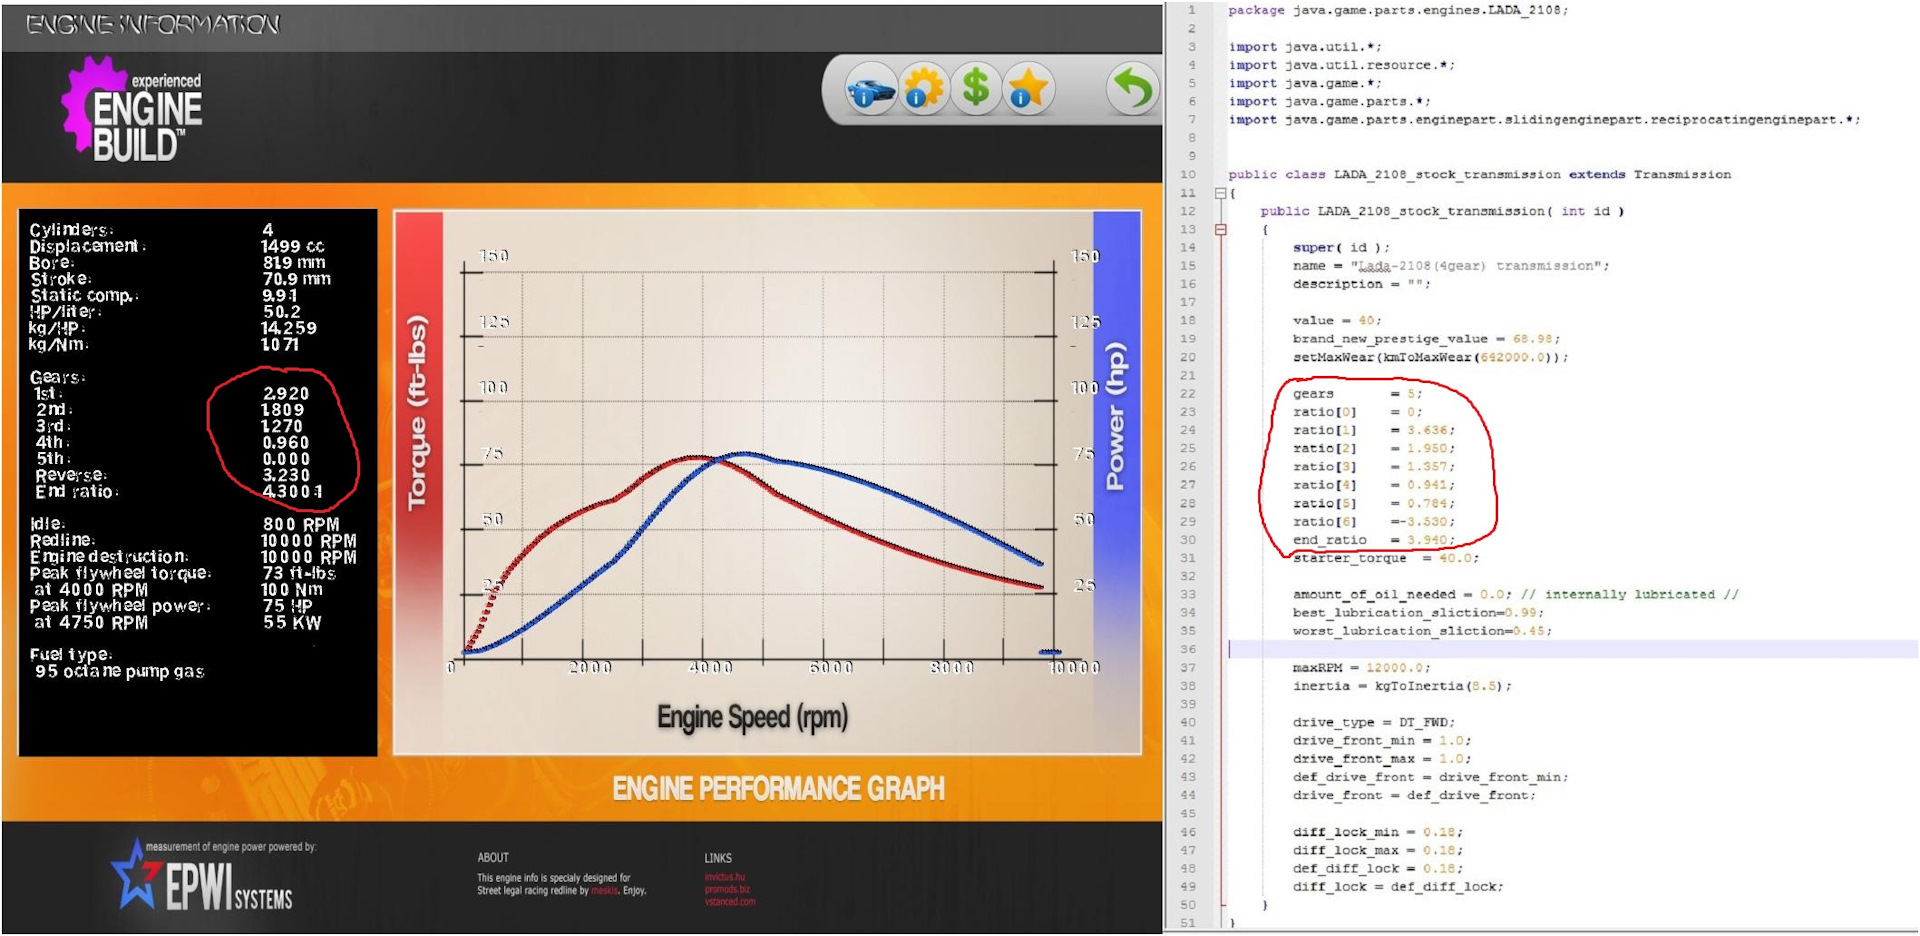The height and width of the screenshot is (936, 1920).
Task: Open the car info icon with blue car
Action: point(870,90)
